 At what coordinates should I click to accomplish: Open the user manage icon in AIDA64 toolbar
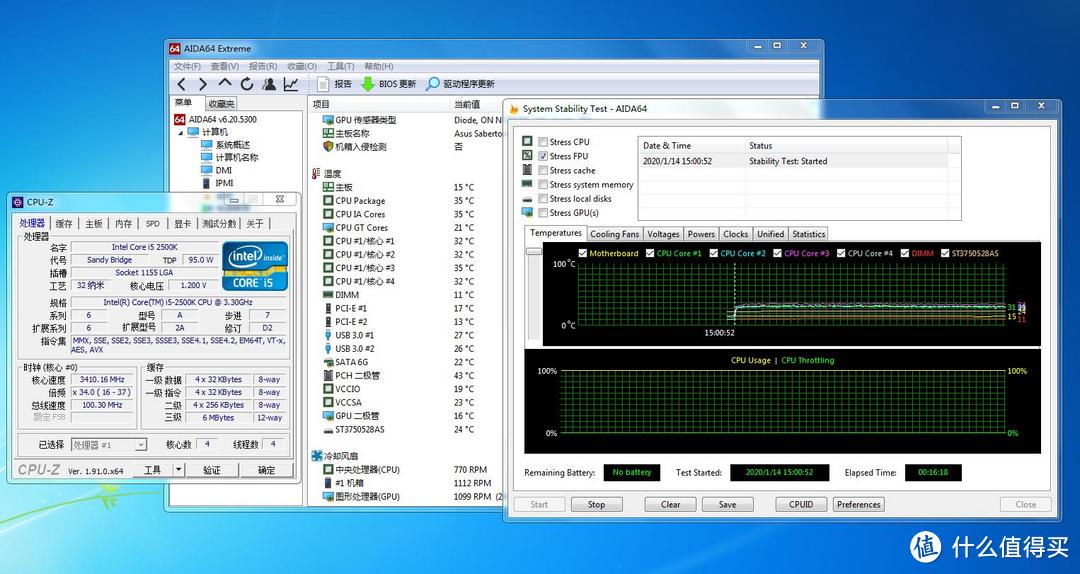point(268,84)
